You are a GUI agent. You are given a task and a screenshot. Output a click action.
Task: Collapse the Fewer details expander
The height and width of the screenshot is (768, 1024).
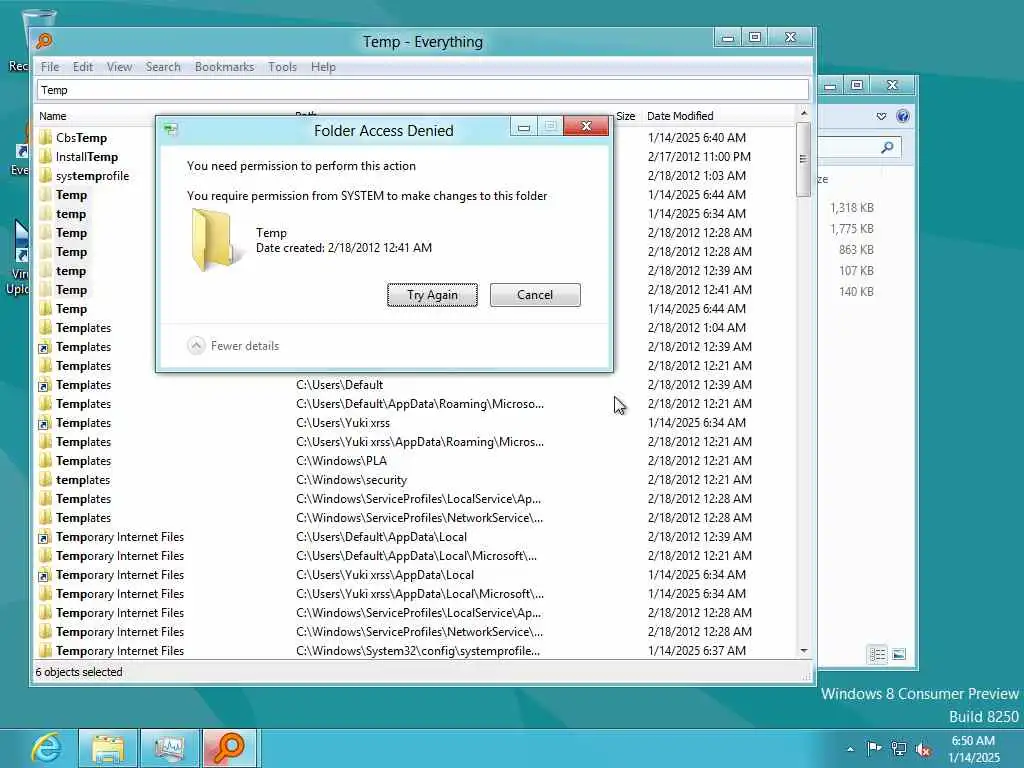[234, 345]
